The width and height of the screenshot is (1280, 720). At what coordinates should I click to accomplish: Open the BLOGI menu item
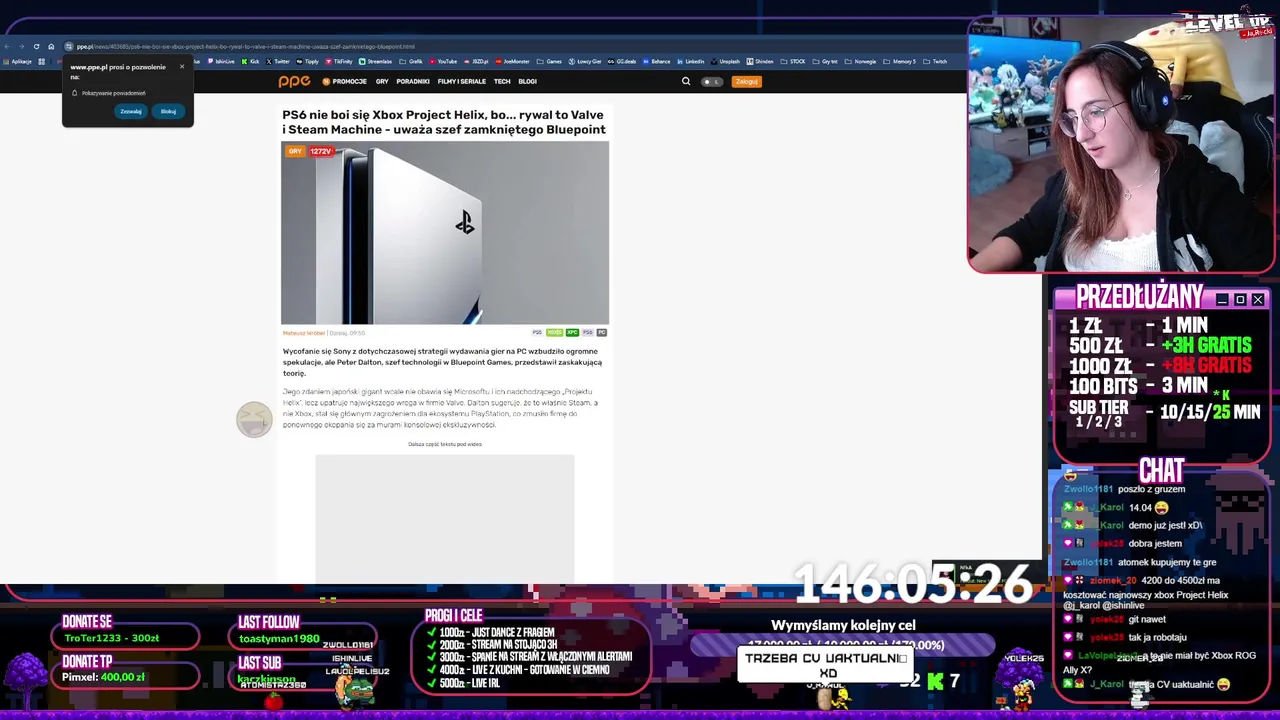[x=528, y=81]
